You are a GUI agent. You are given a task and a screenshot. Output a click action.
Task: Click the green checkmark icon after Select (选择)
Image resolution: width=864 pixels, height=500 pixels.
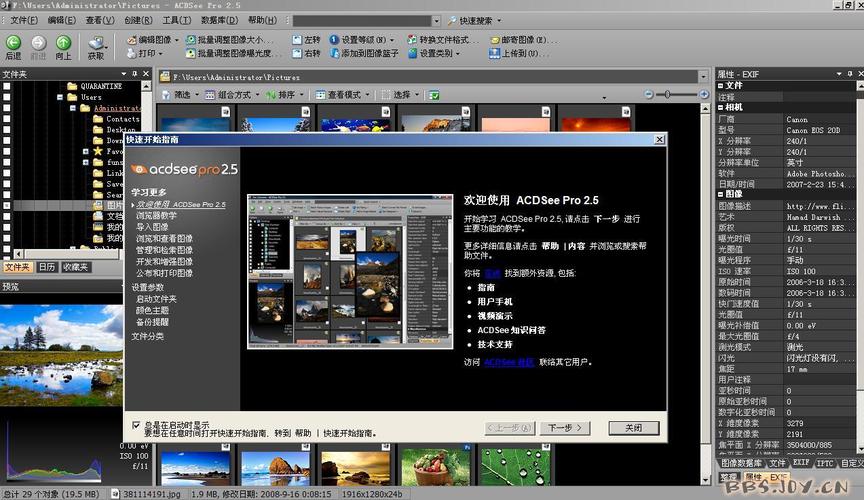[x=434, y=95]
